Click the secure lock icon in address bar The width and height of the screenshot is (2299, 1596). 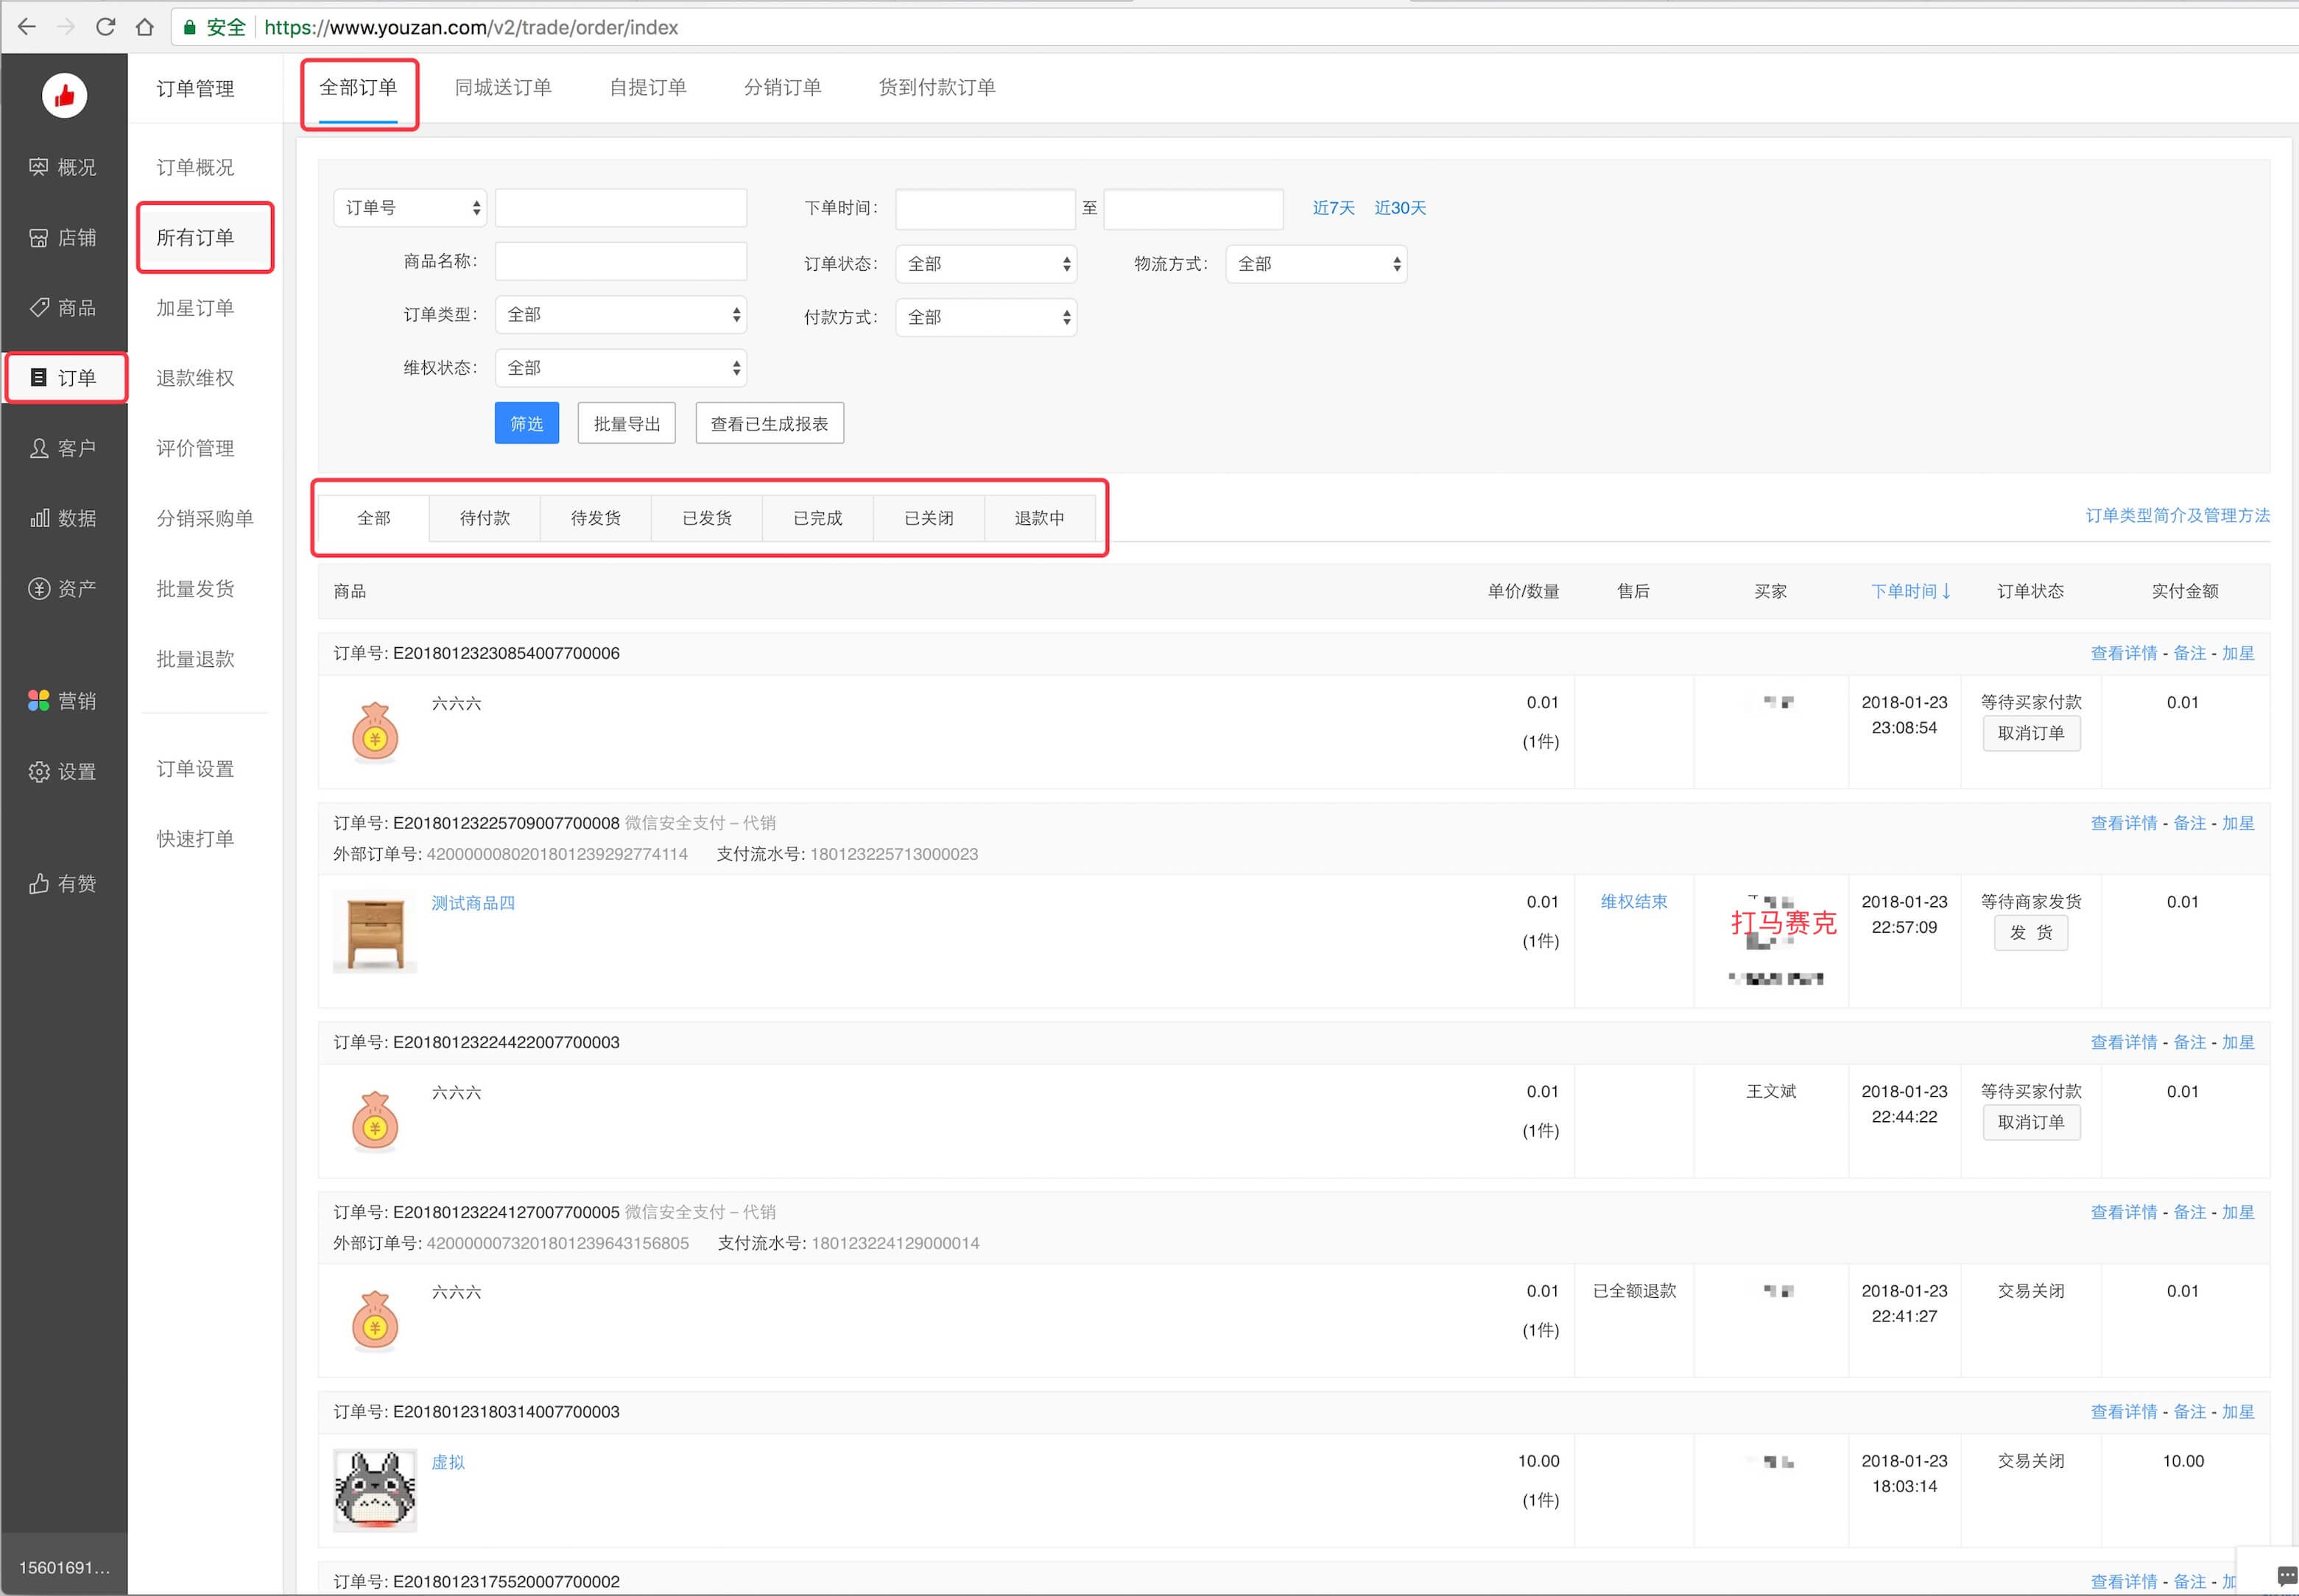pos(189,27)
